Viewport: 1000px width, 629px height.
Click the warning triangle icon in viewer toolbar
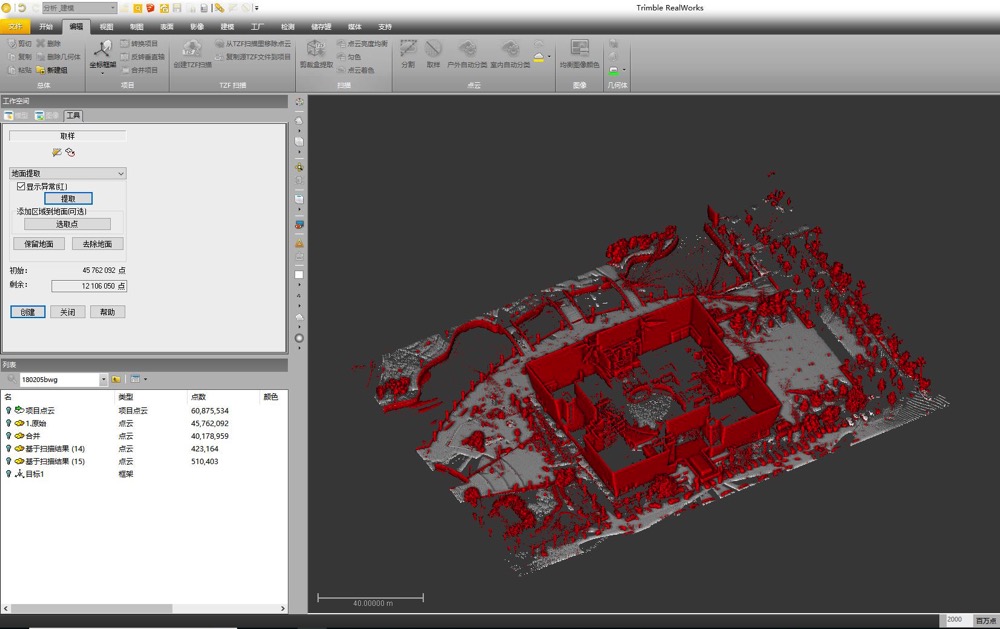[x=299, y=244]
